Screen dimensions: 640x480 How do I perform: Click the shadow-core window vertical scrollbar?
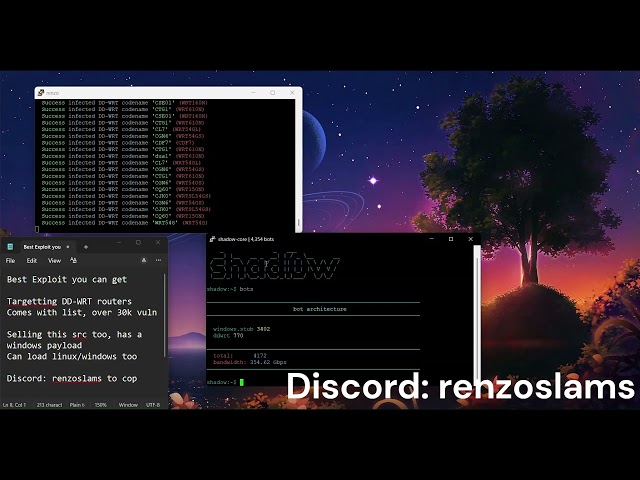476,314
